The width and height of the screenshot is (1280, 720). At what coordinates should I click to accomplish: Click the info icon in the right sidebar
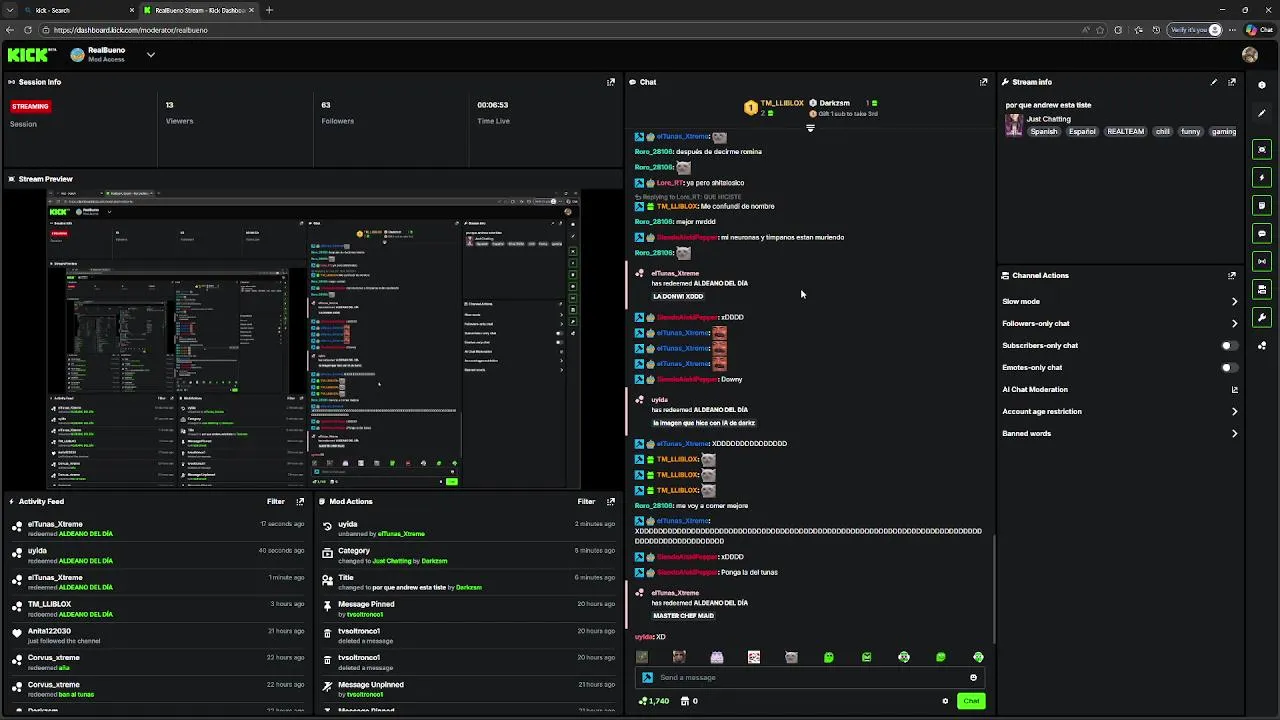(x=1262, y=83)
